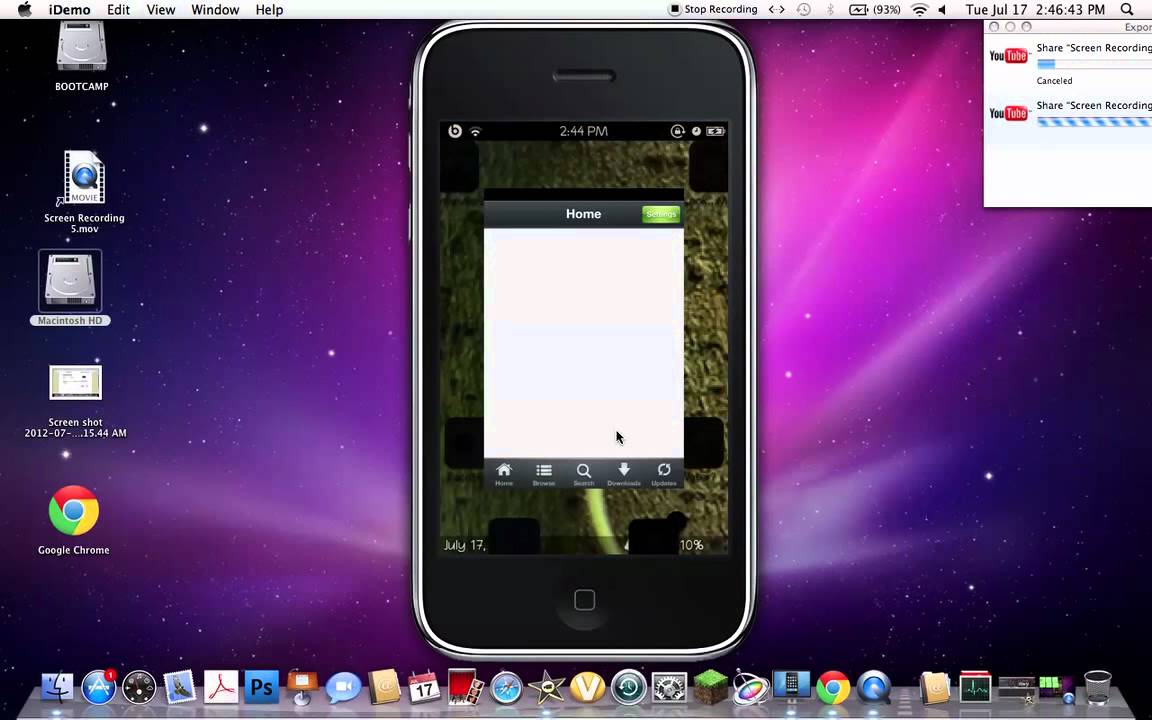Select Google Chrome desktop shortcut
The image size is (1152, 720).
pyautogui.click(x=73, y=519)
